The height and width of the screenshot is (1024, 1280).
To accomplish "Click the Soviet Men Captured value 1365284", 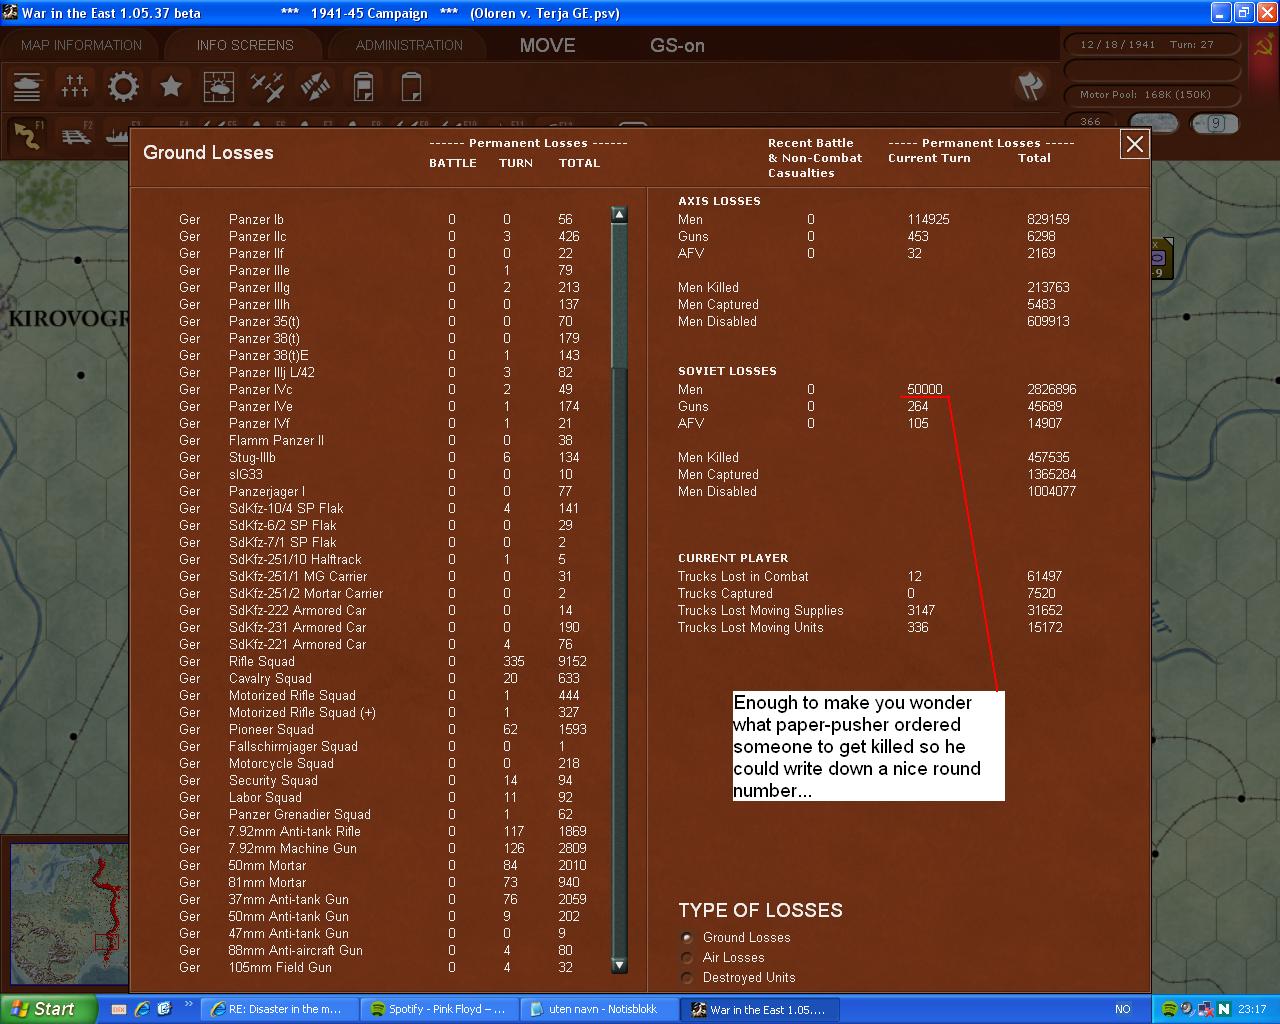I will 1052,474.
